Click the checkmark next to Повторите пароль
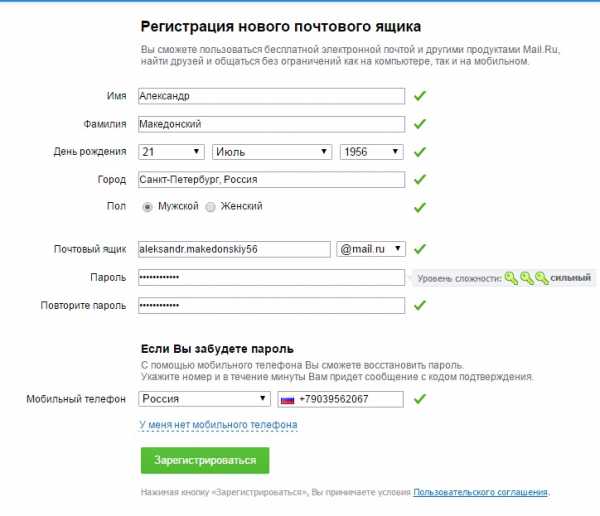Image resolution: width=600 pixels, height=516 pixels. (x=420, y=305)
